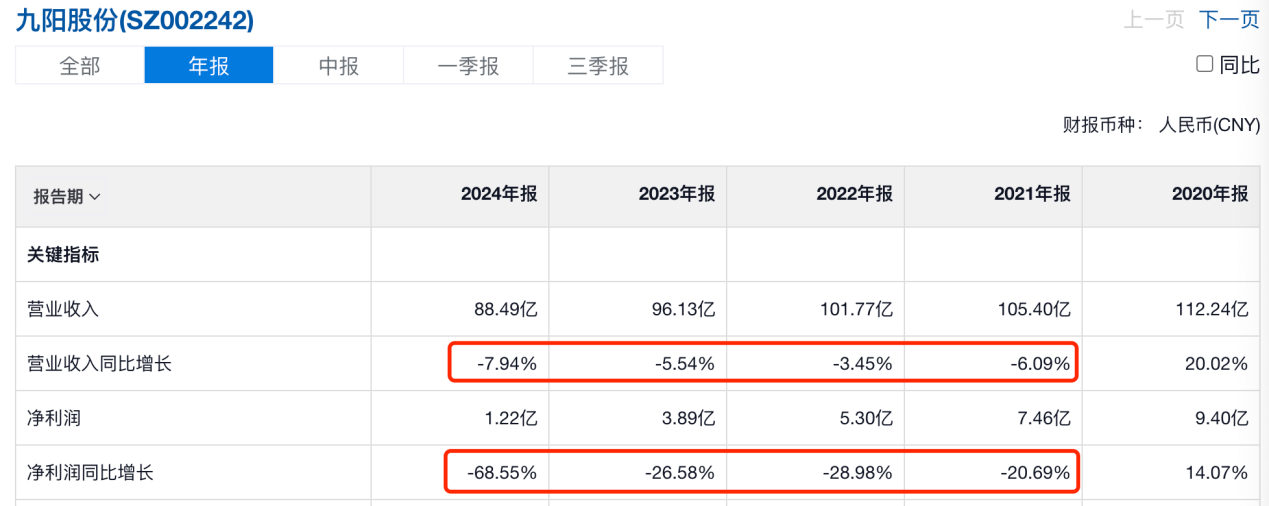Image resolution: width=1269 pixels, height=506 pixels.
Task: Click the 上一页 link
Action: 1154,20
